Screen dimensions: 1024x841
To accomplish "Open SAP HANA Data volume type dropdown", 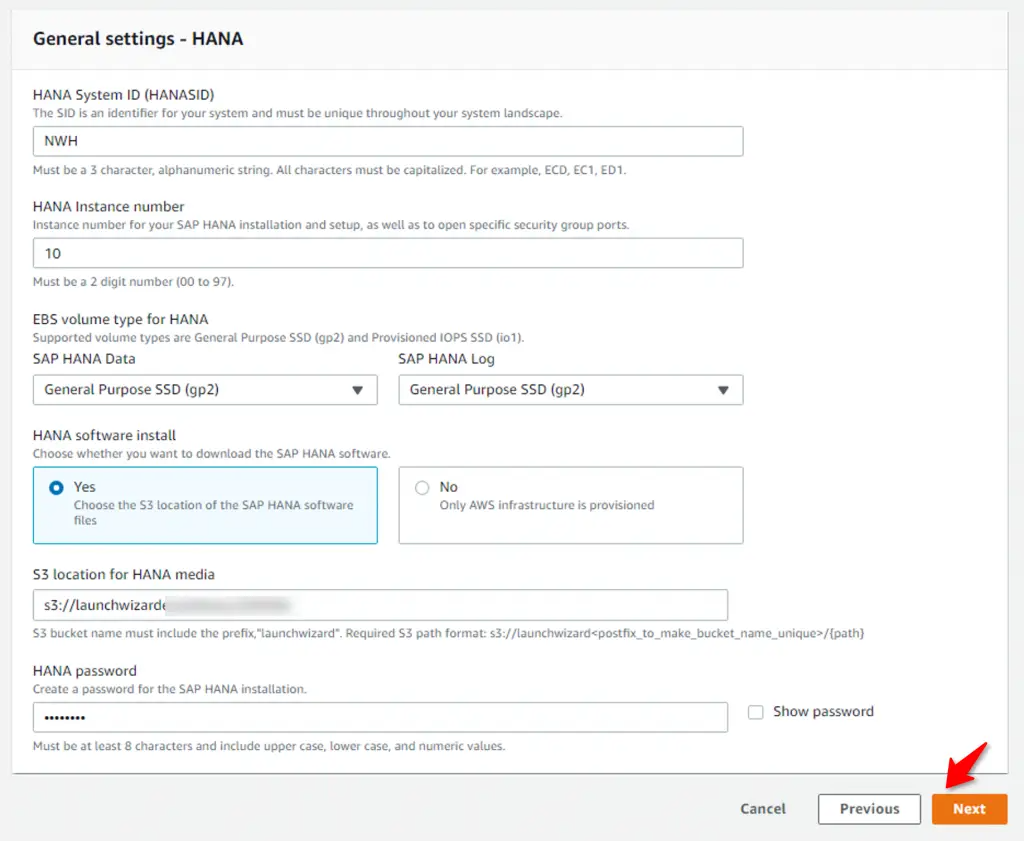I will click(x=205, y=390).
